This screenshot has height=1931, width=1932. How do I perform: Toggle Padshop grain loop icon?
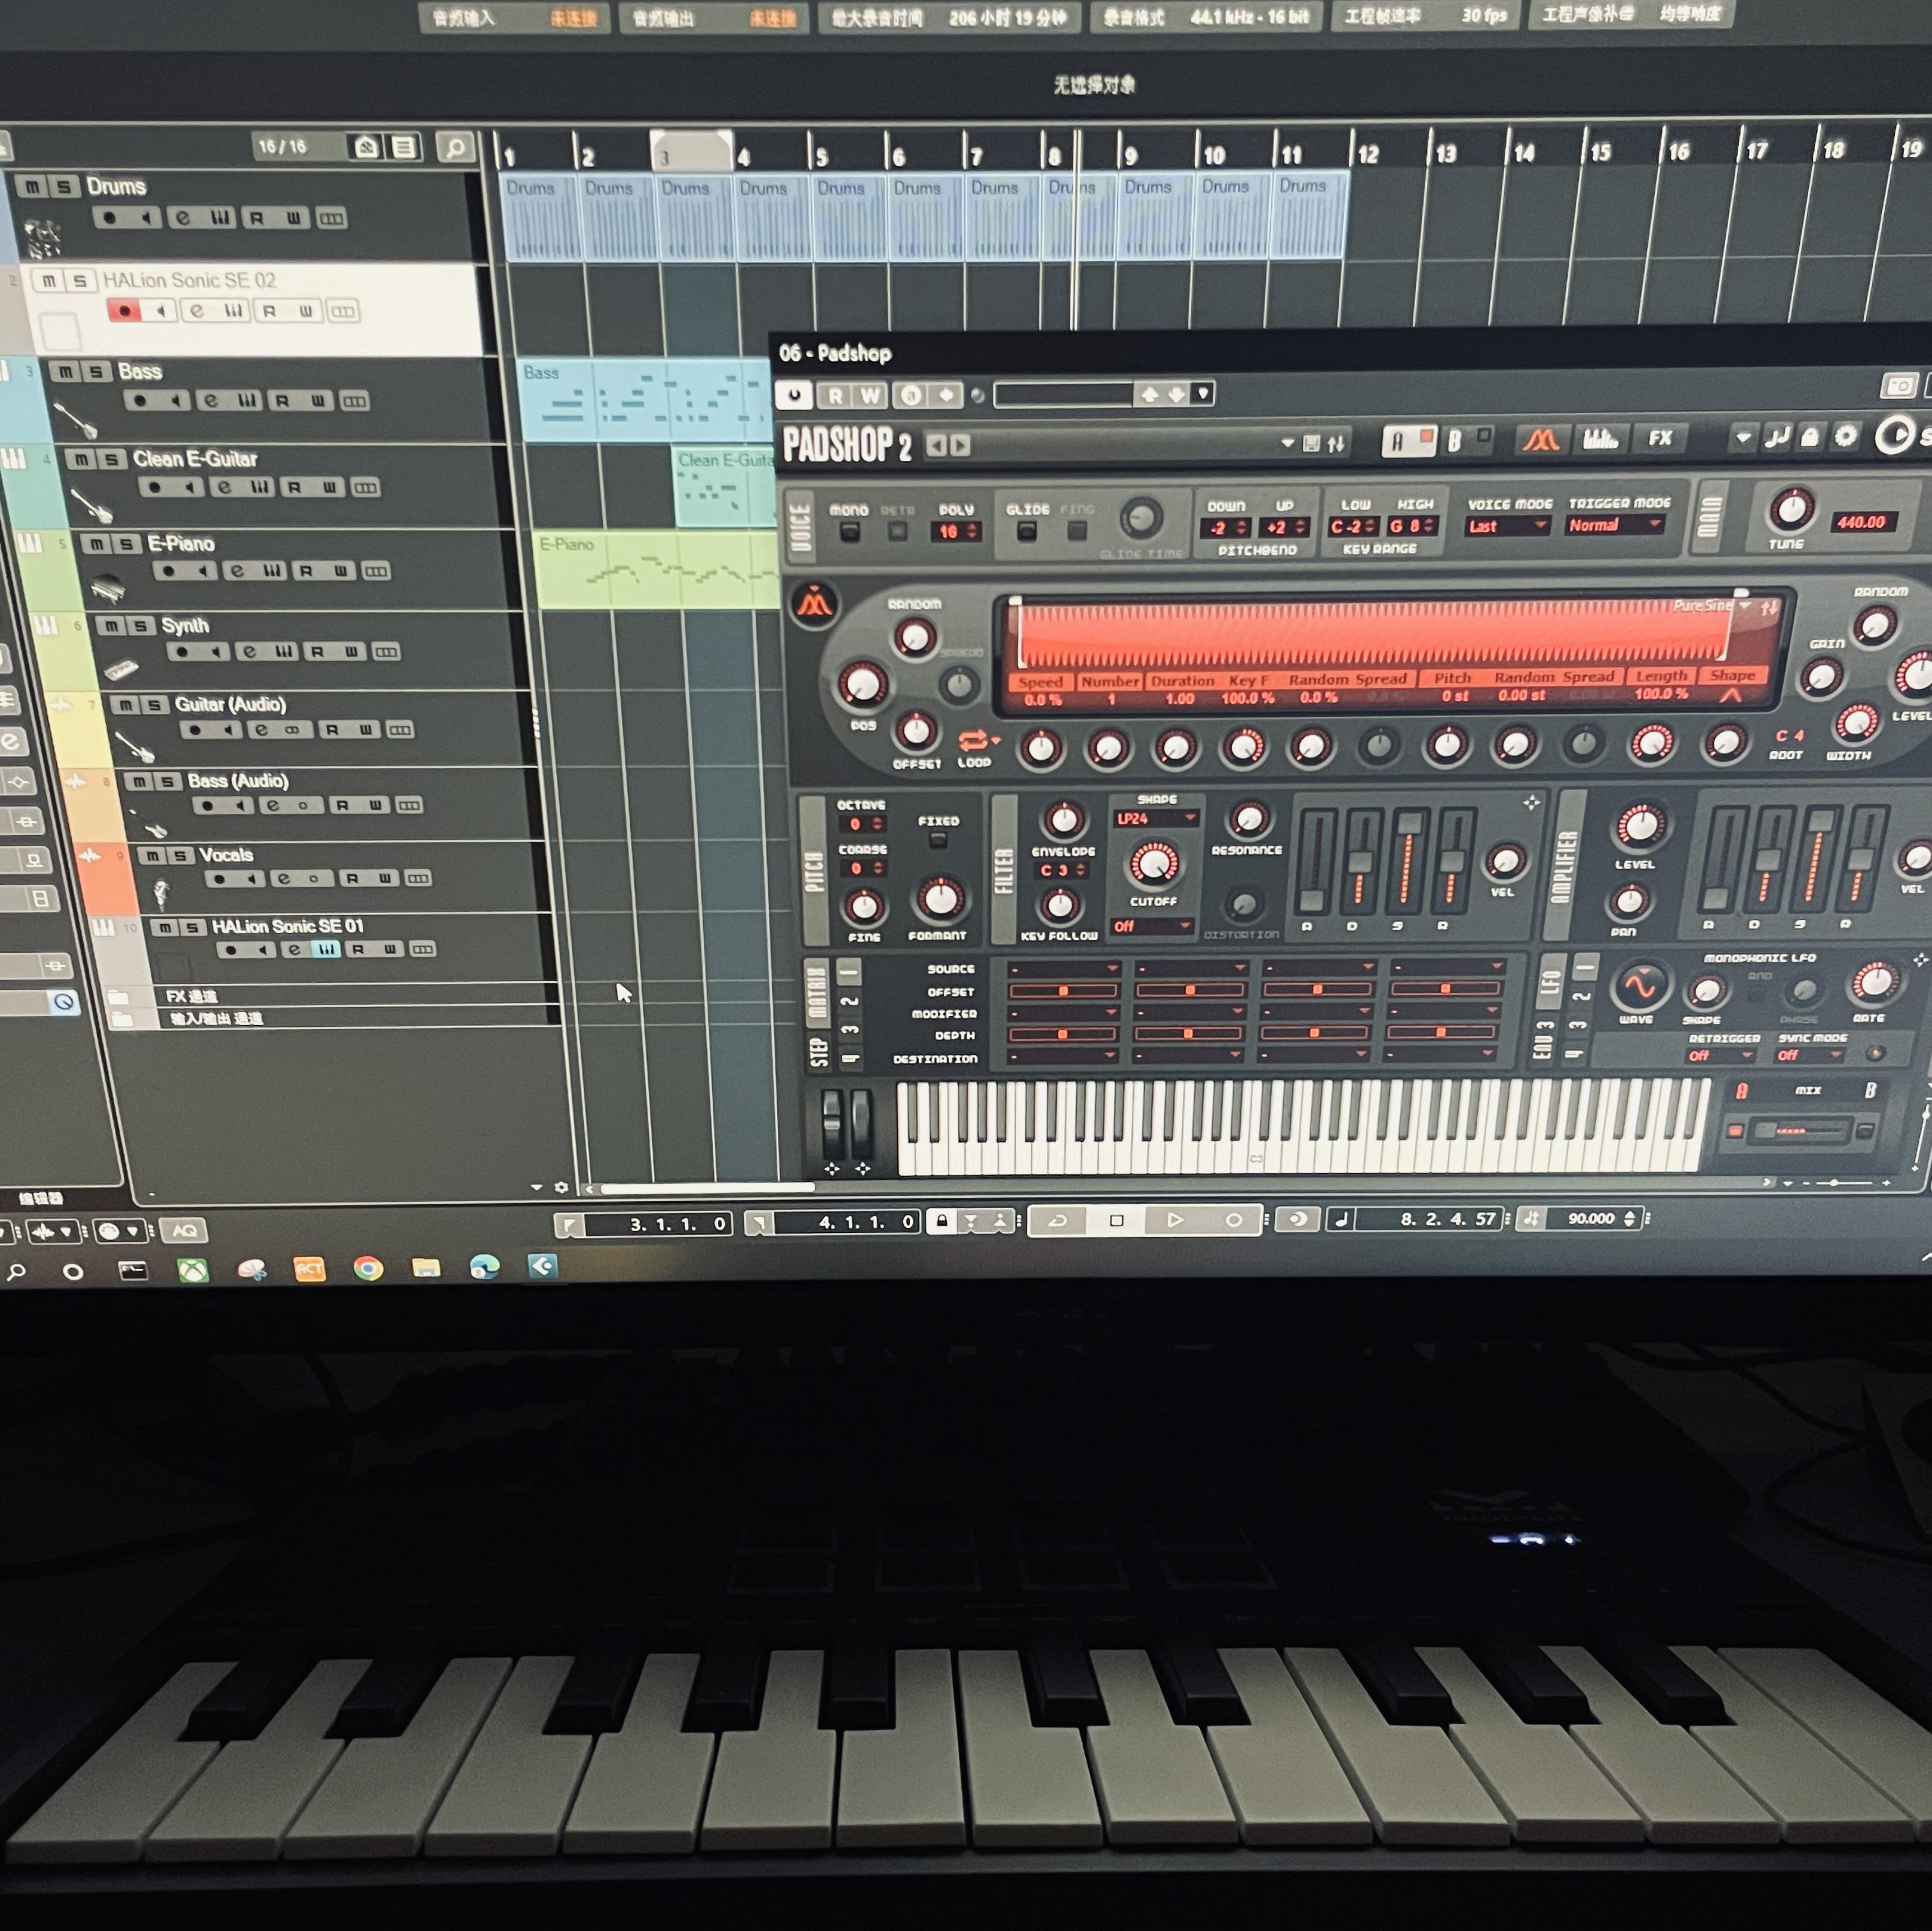tap(973, 742)
